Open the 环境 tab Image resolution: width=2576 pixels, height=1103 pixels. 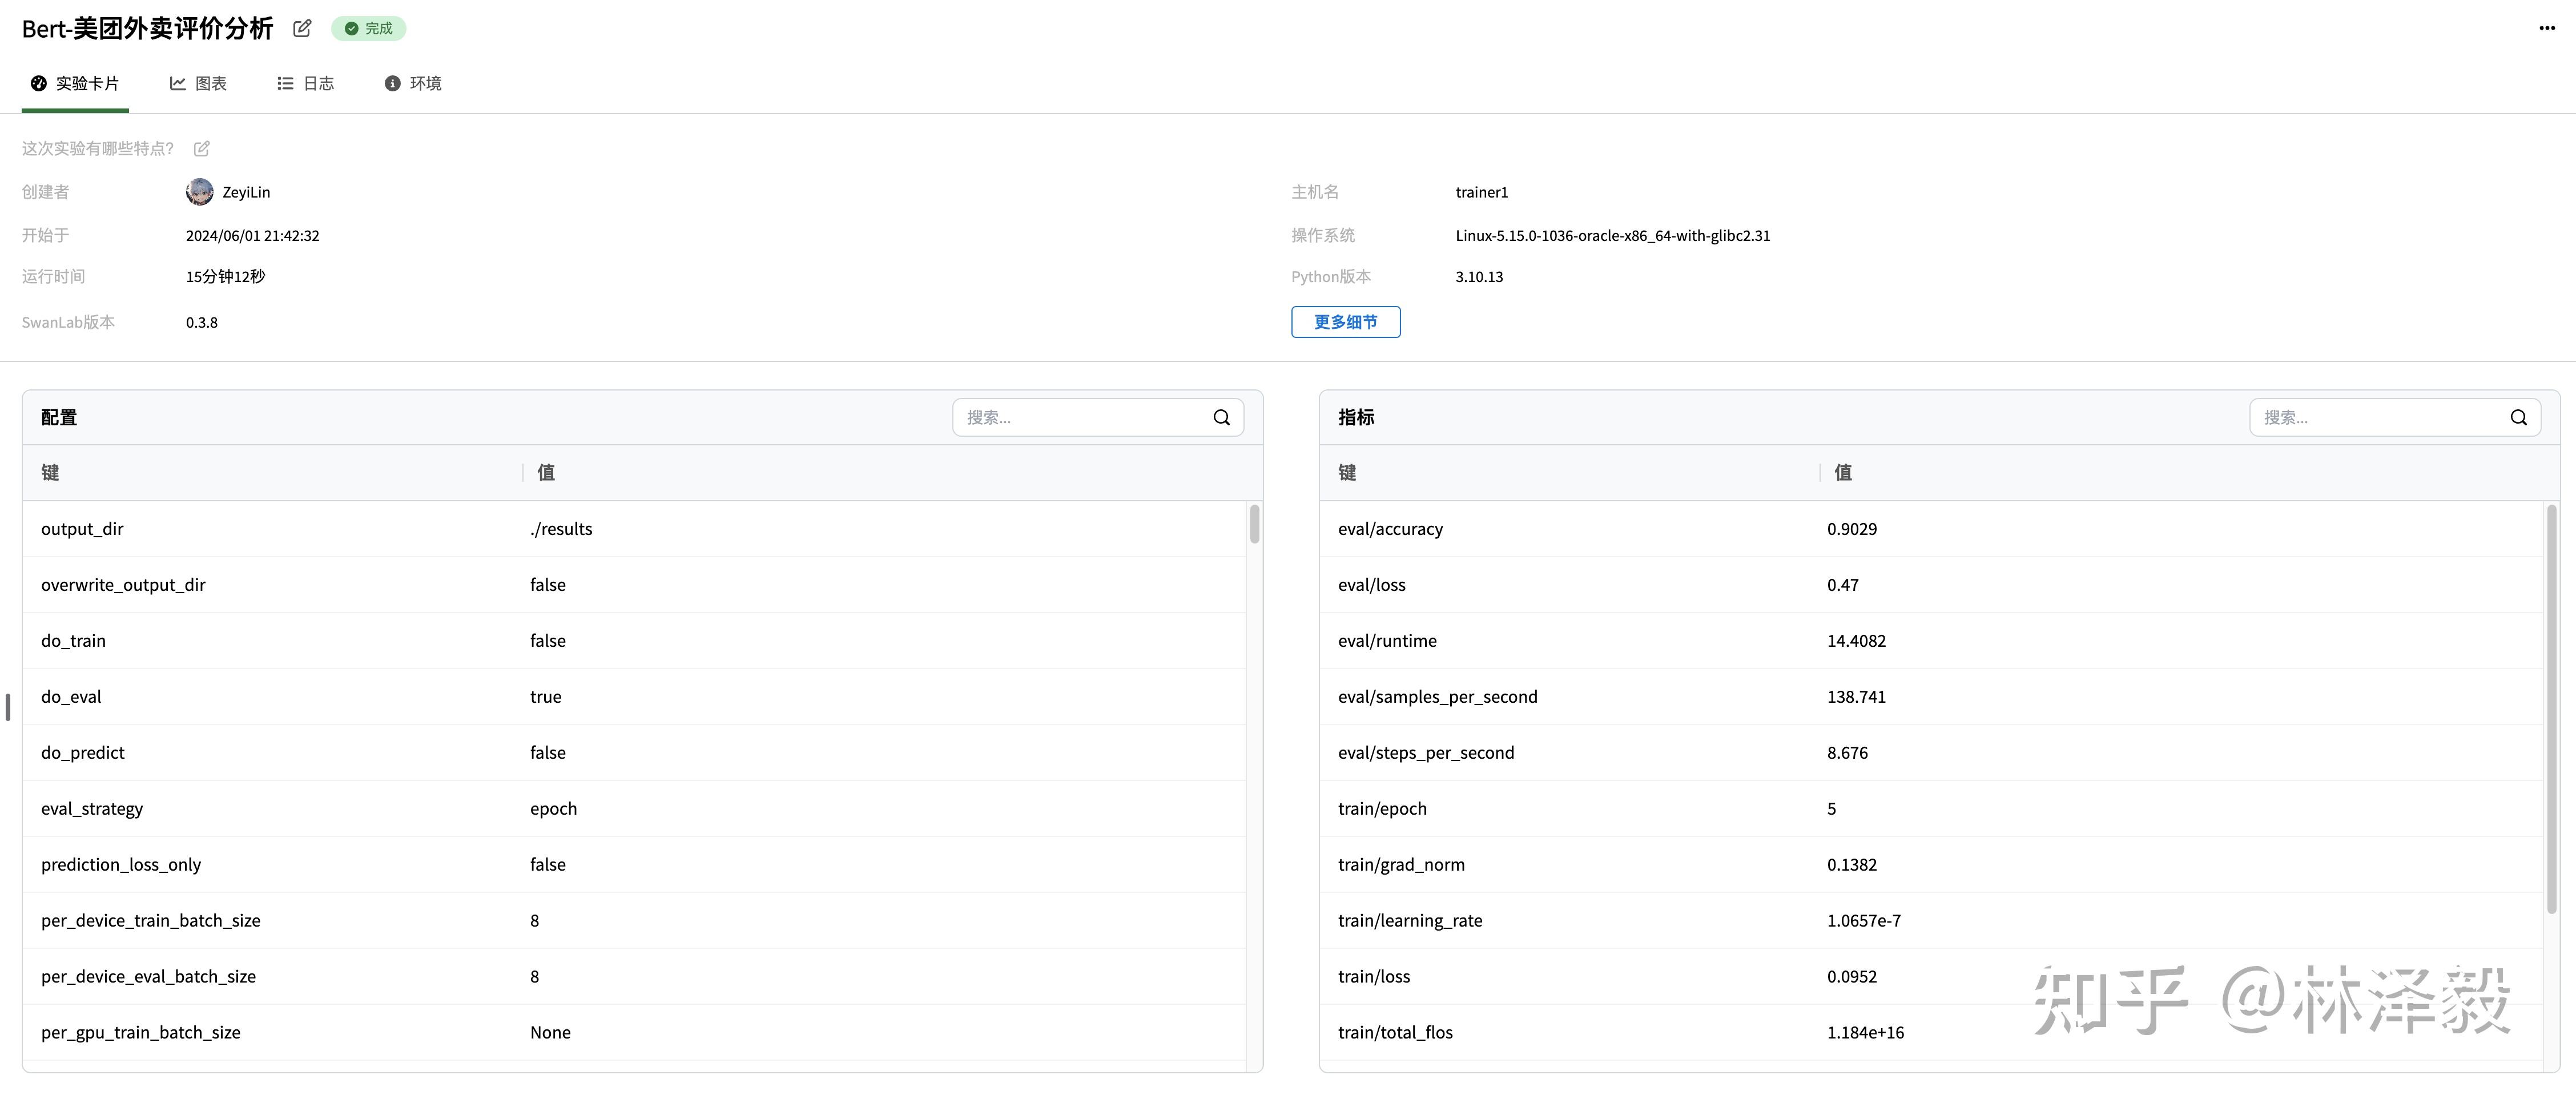pos(413,84)
